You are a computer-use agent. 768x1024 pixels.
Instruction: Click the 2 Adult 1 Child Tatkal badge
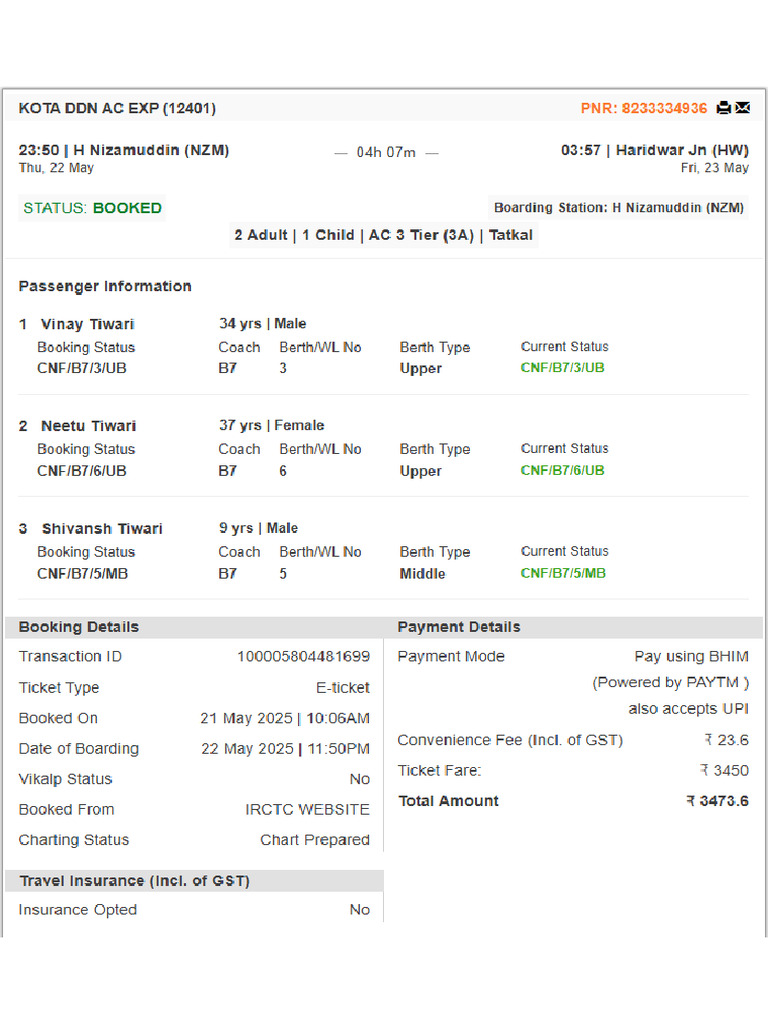pyautogui.click(x=384, y=235)
